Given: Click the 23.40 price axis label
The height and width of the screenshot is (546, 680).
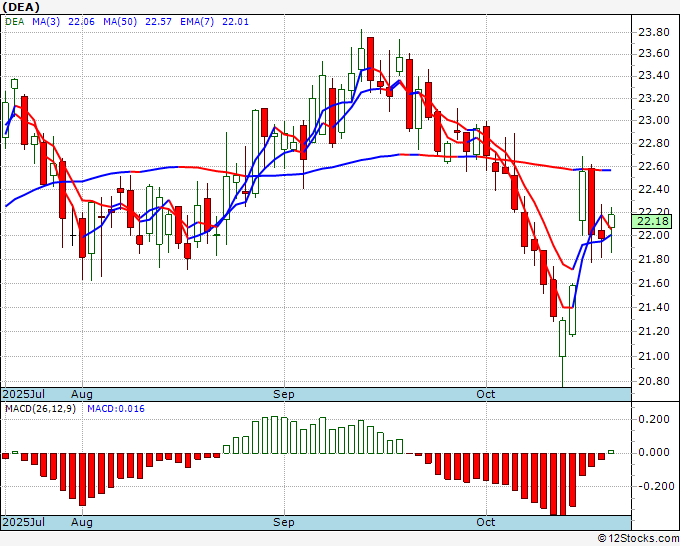Looking at the screenshot, I should tap(653, 75).
